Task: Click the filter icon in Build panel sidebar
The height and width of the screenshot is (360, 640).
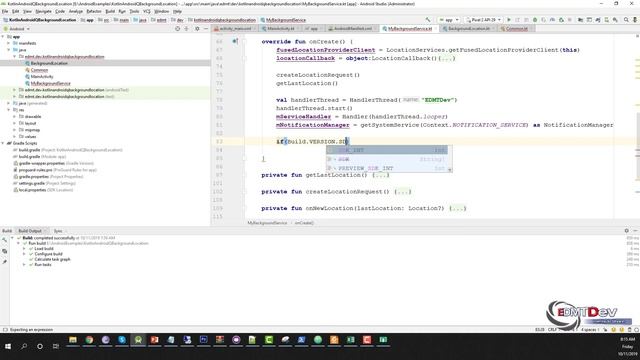Action: tap(4, 251)
